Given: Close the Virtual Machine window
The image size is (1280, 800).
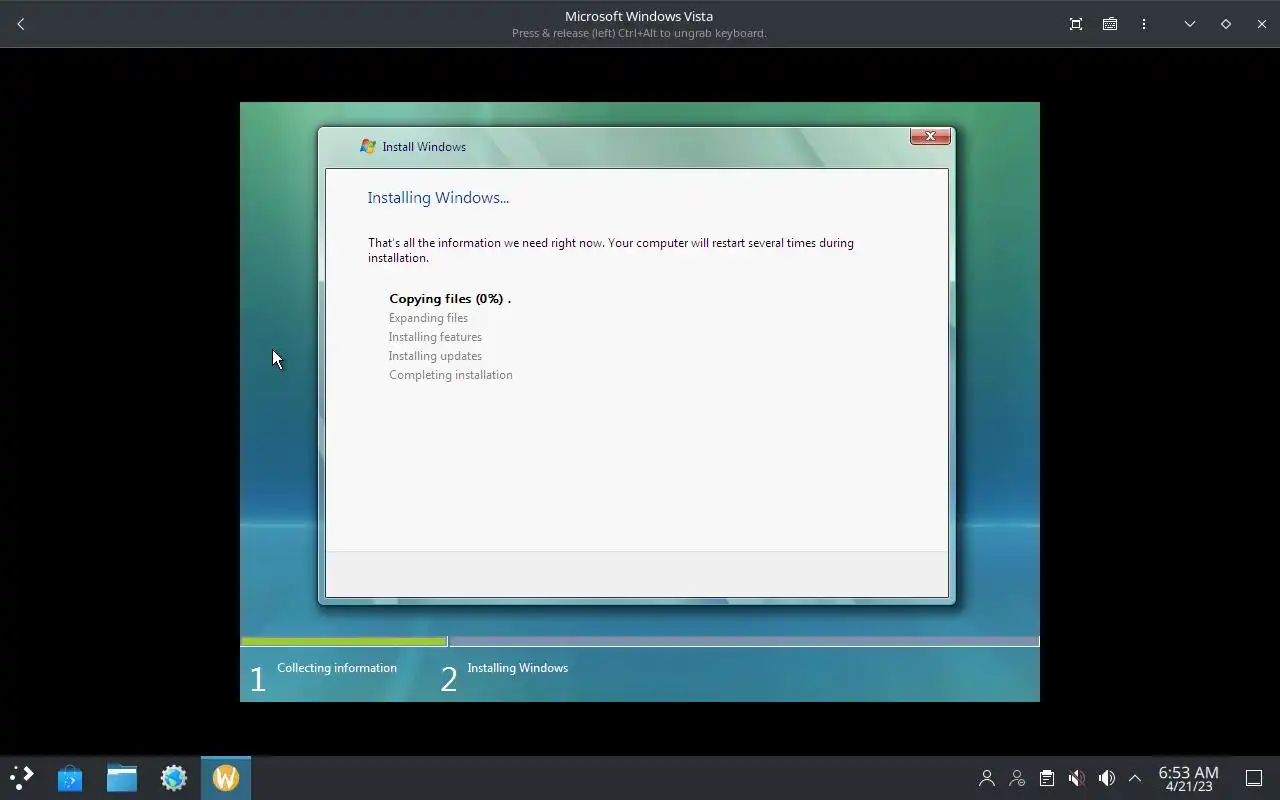Looking at the screenshot, I should click(1262, 24).
